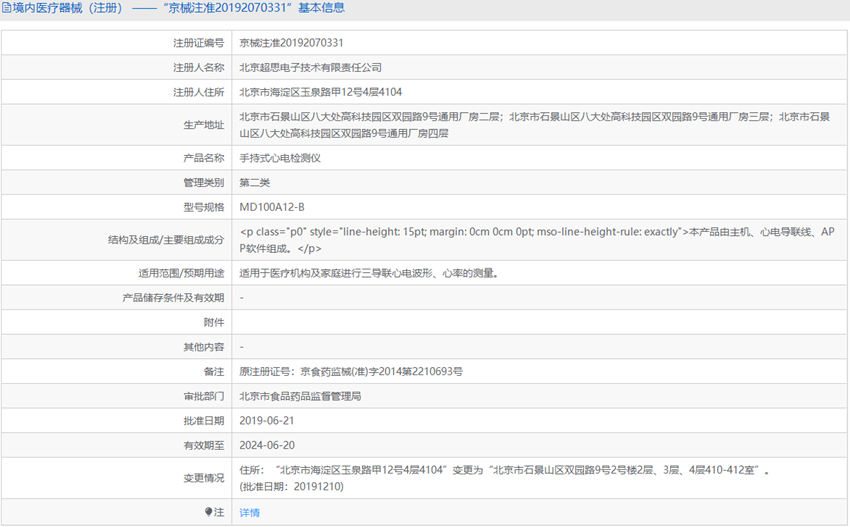Click the bulb icon beside 注 label

click(208, 512)
